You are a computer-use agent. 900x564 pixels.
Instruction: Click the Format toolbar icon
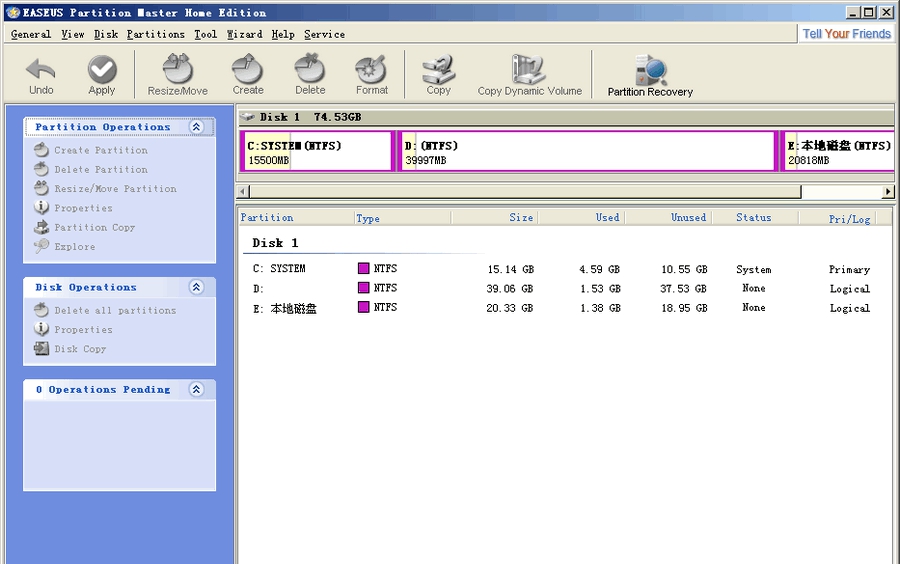point(372,70)
